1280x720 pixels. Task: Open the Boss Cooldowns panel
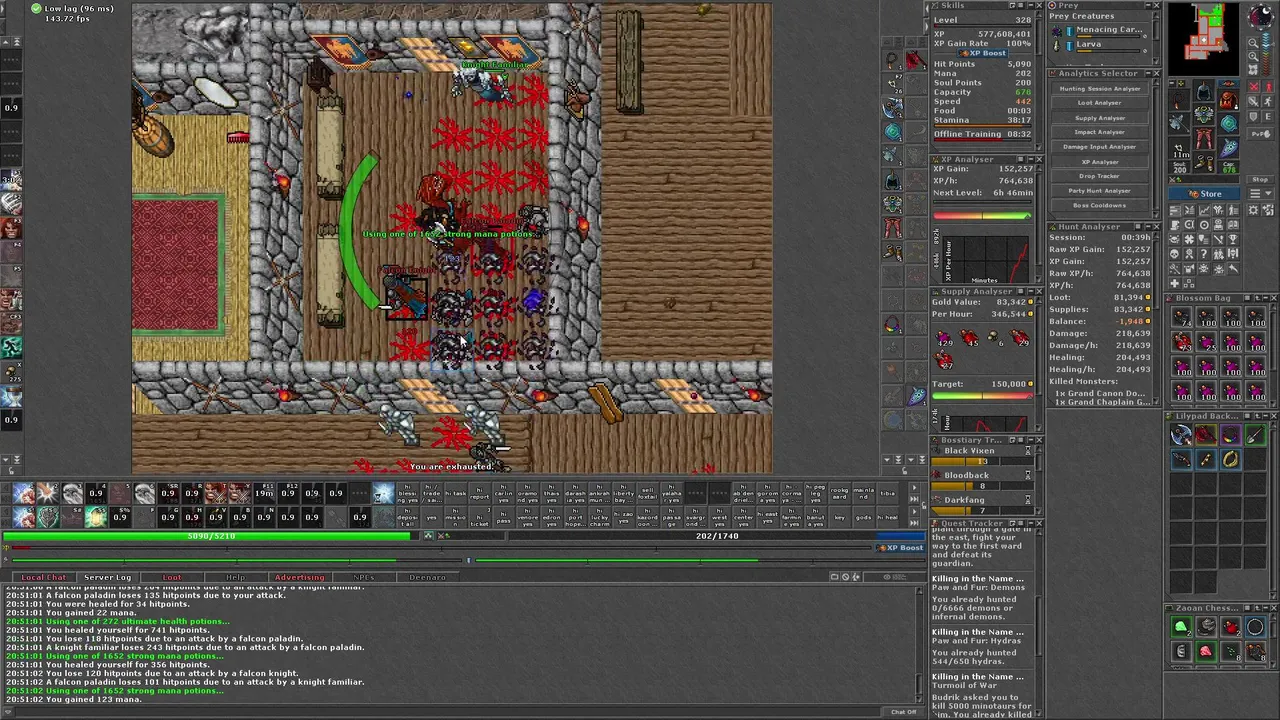pyautogui.click(x=1100, y=205)
